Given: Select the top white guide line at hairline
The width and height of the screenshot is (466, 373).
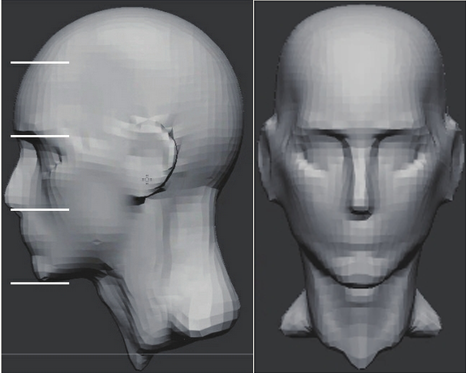Looking at the screenshot, I should (40, 62).
